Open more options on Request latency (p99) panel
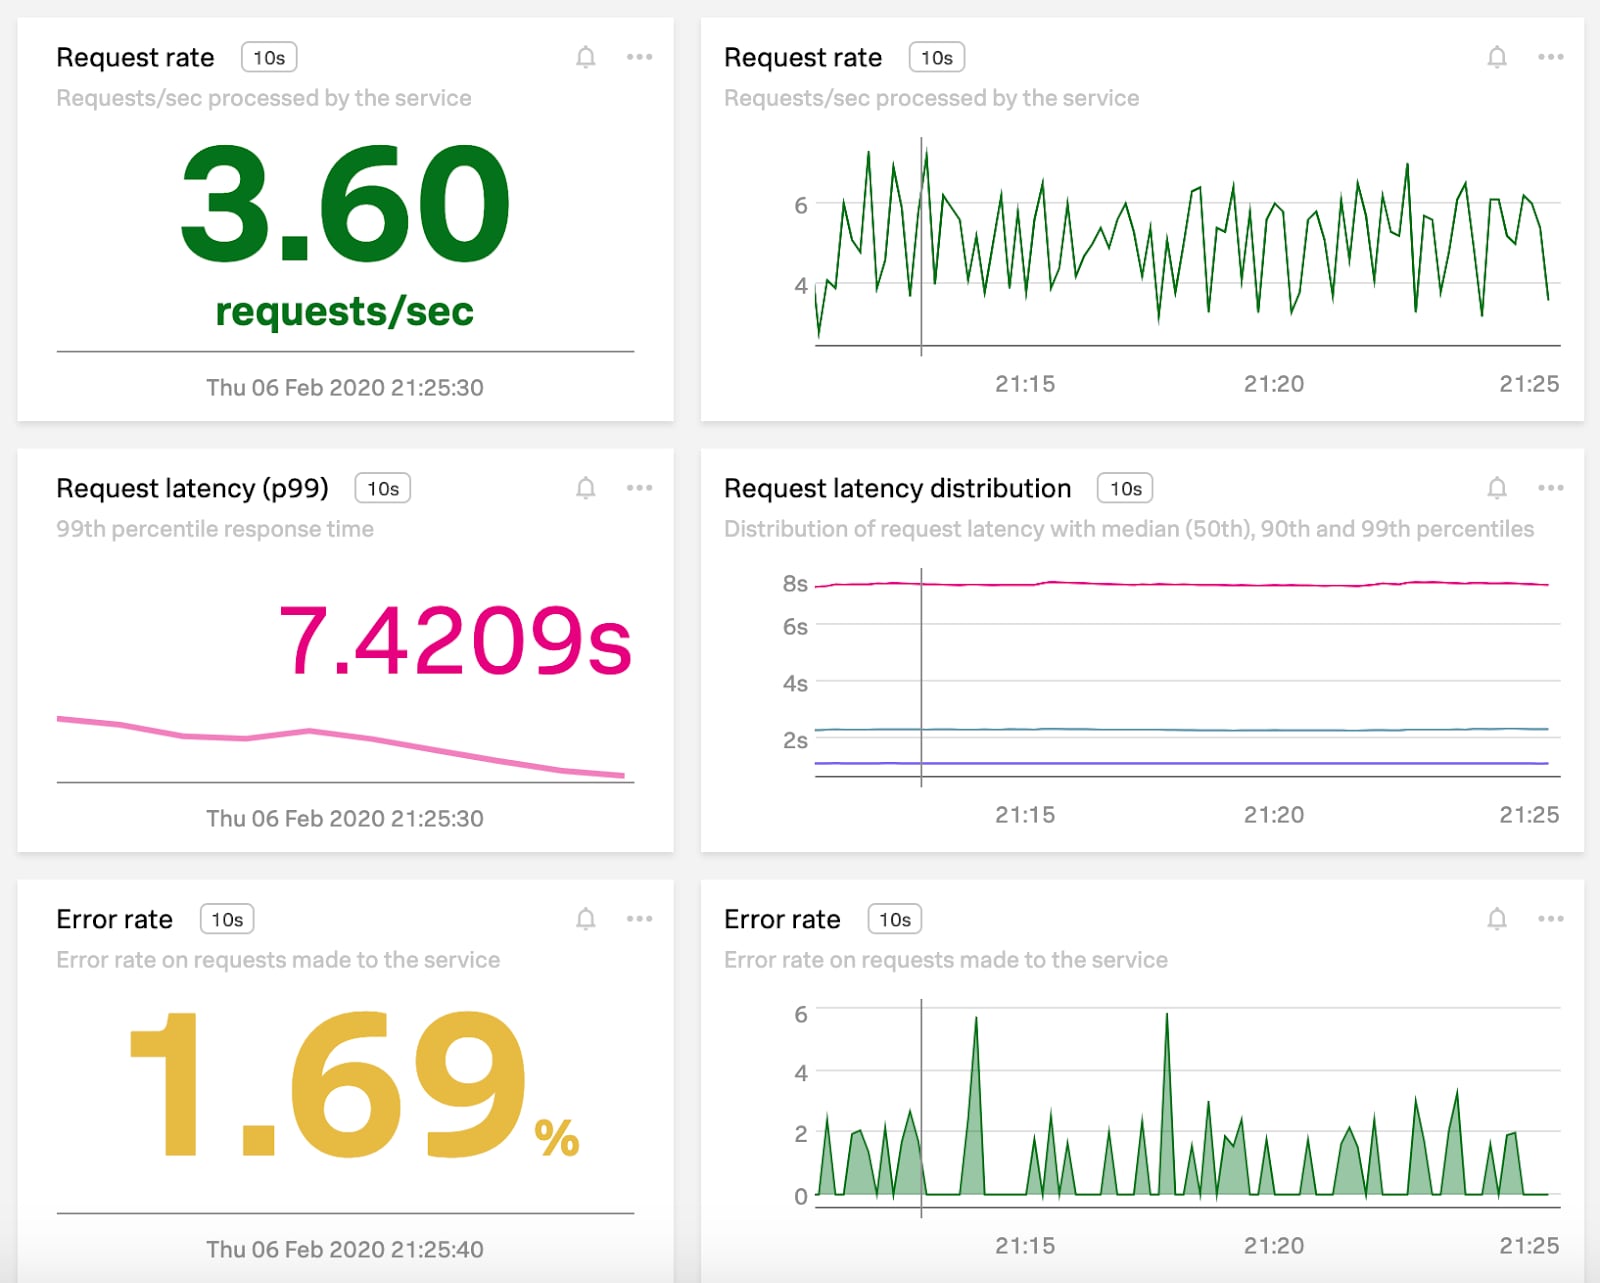This screenshot has height=1283, width=1600. point(640,488)
